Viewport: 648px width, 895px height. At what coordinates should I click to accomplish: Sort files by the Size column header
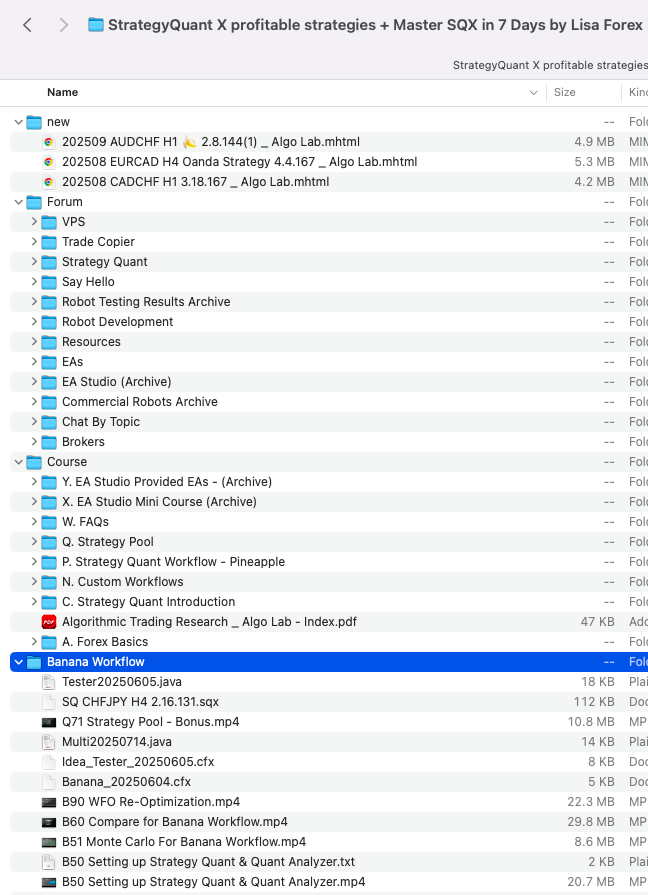(565, 92)
